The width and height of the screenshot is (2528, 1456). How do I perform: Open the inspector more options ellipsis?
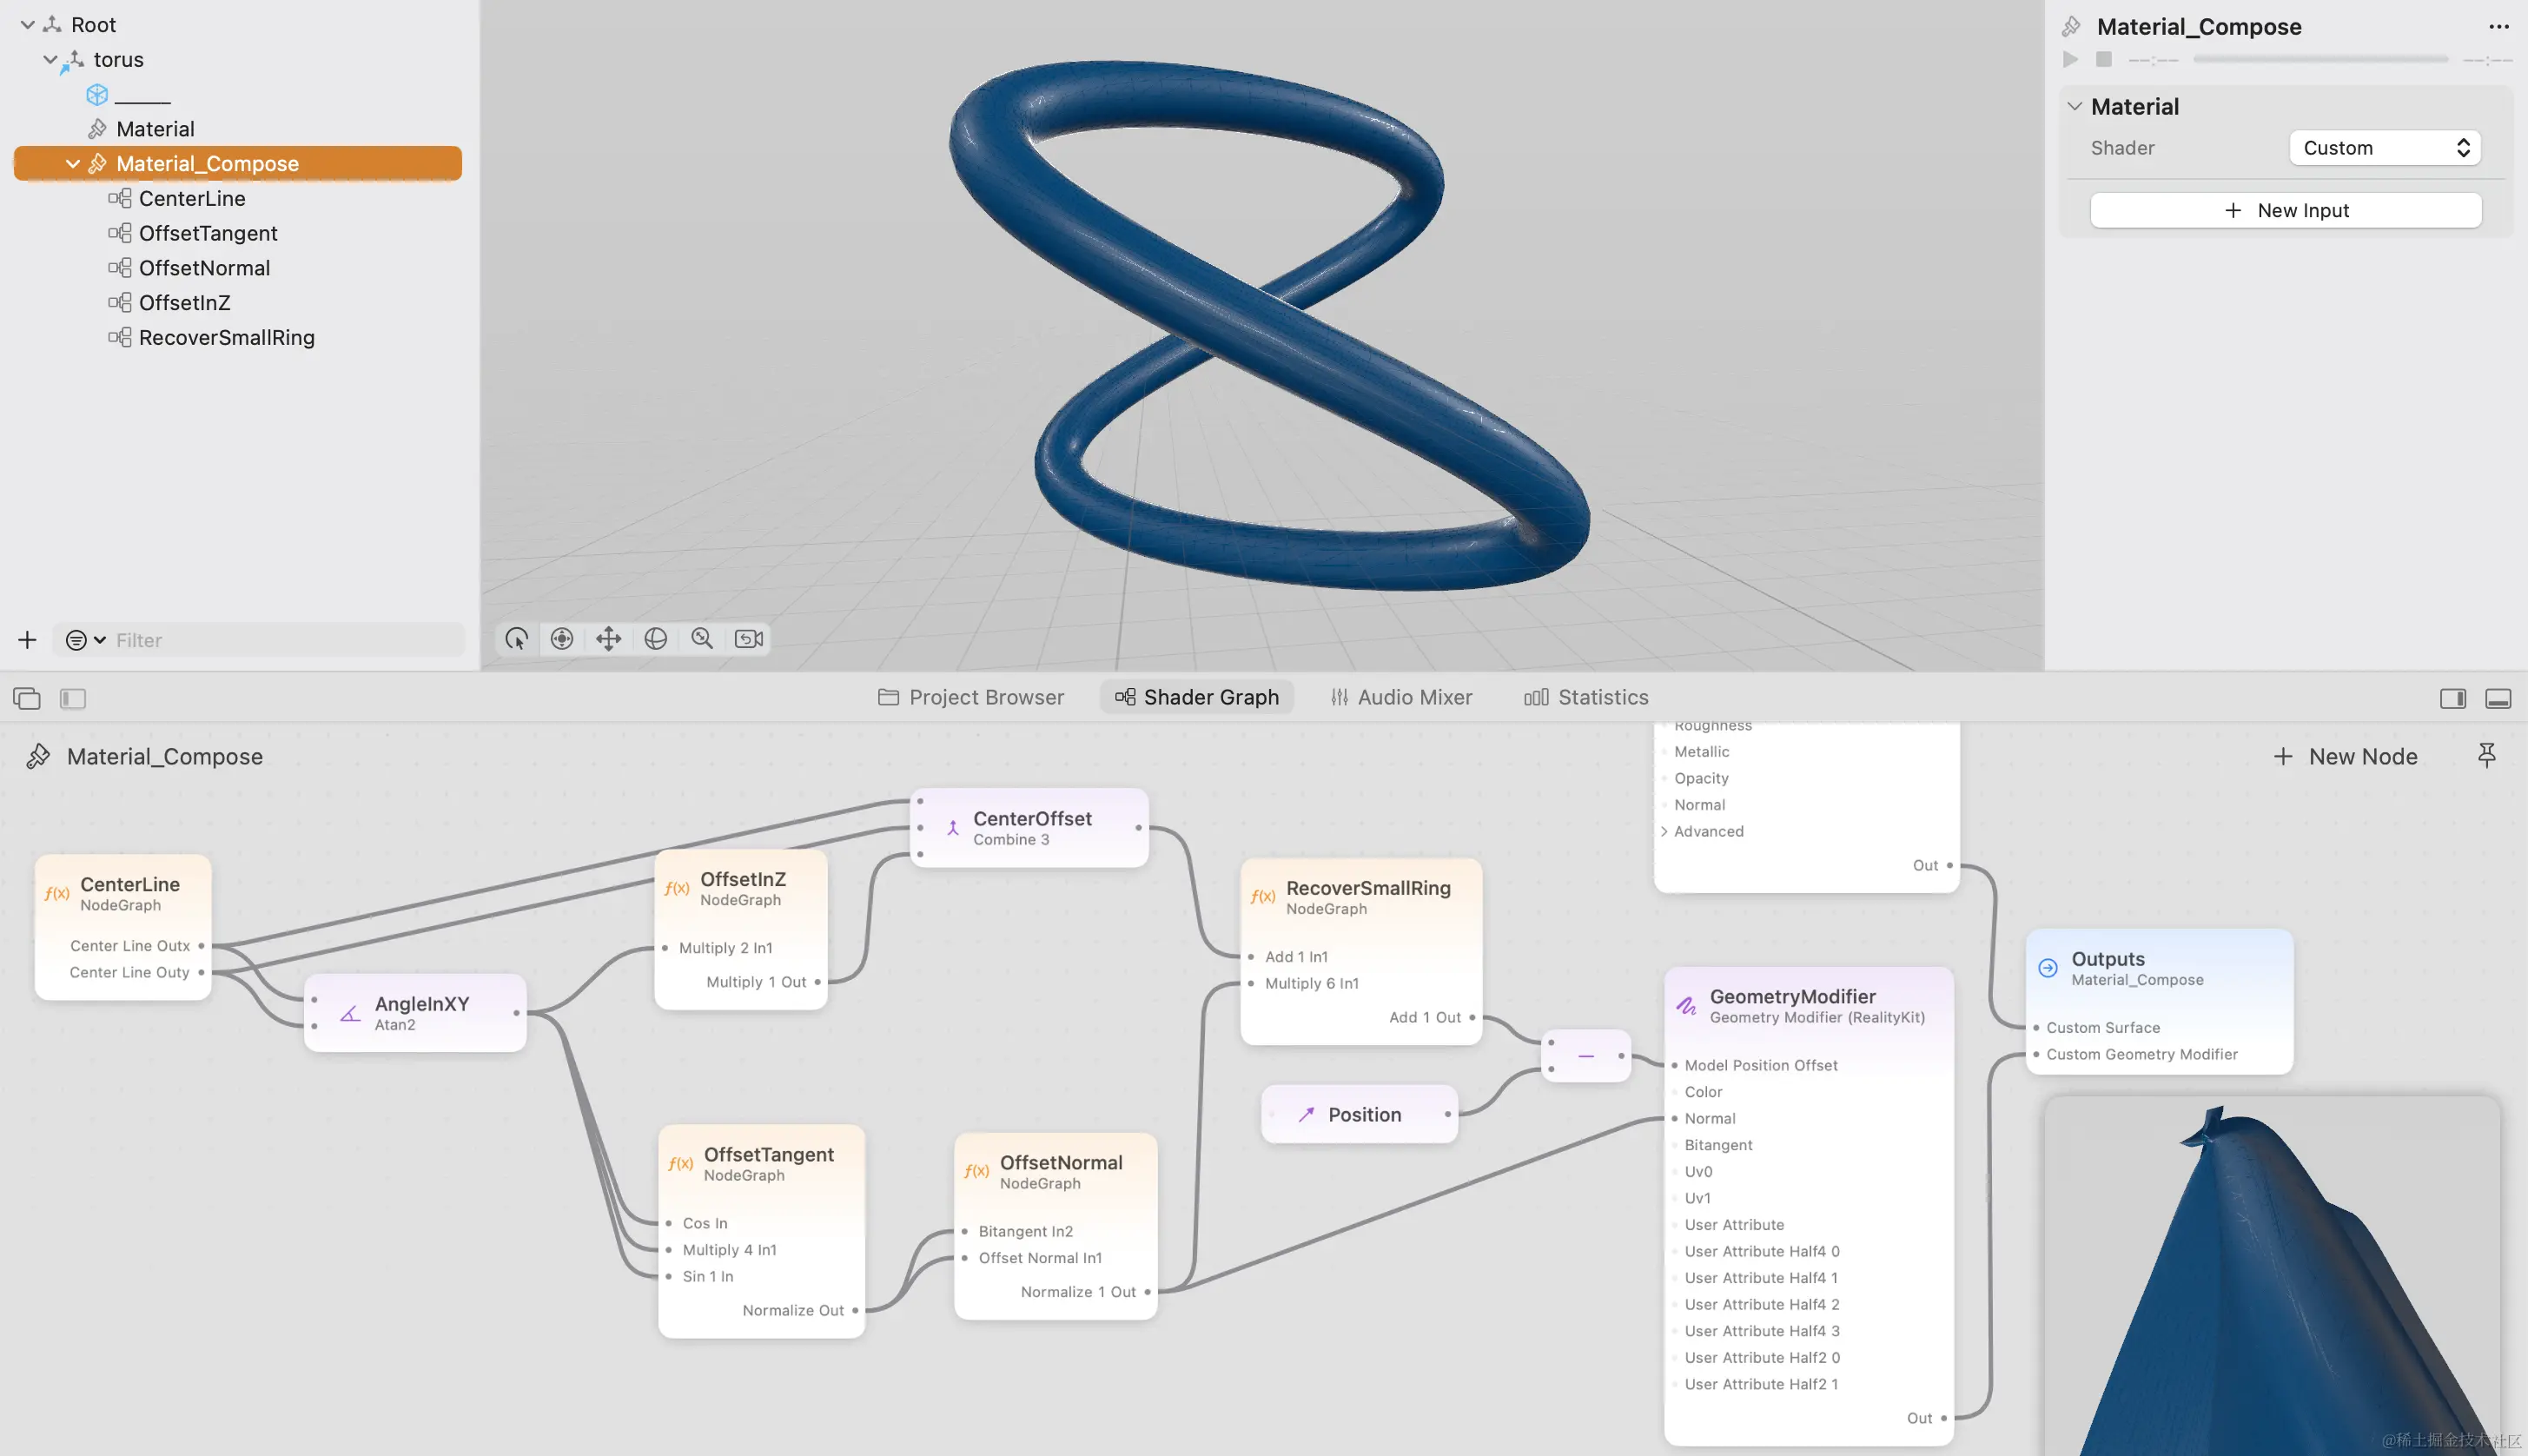[x=2498, y=27]
